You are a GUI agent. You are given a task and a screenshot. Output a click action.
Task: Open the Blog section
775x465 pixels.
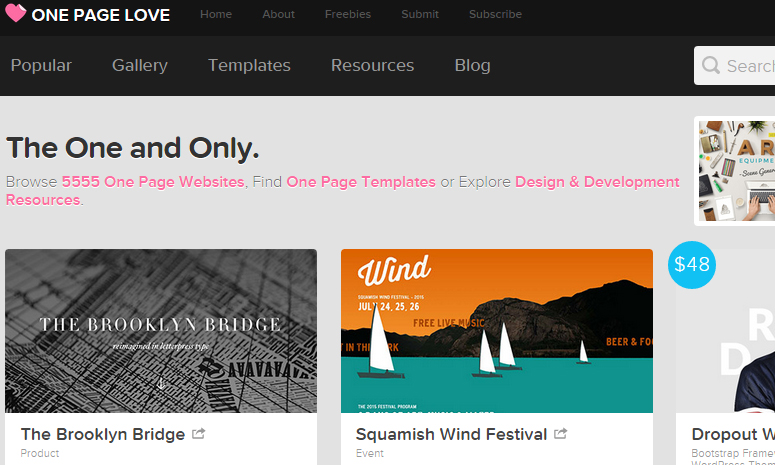coord(473,65)
